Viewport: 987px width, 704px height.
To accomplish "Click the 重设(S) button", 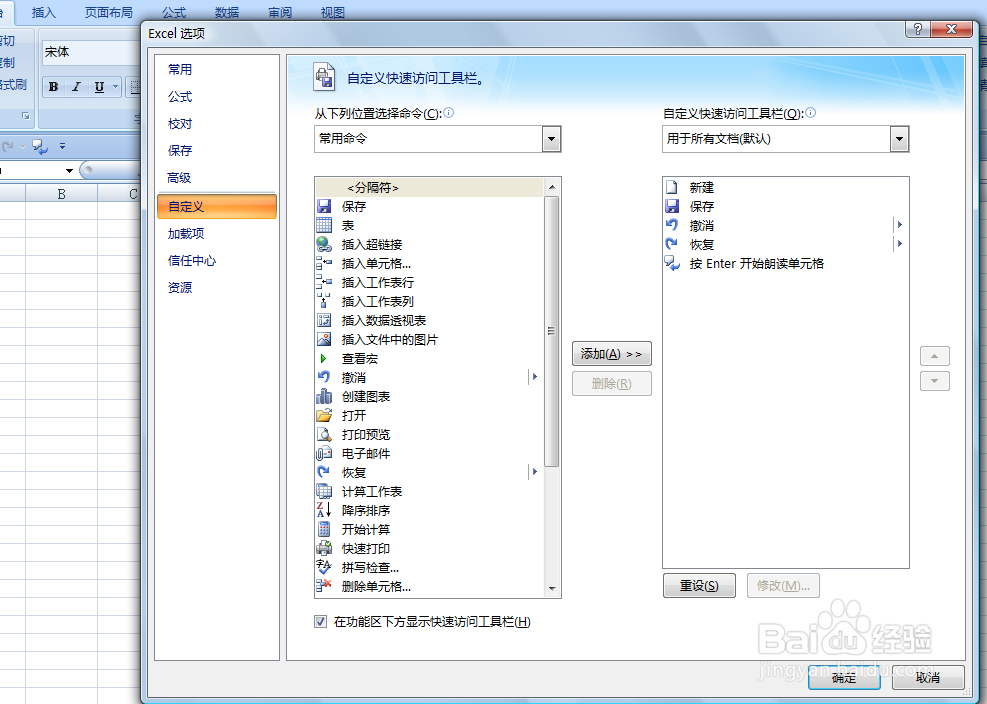I will (699, 586).
